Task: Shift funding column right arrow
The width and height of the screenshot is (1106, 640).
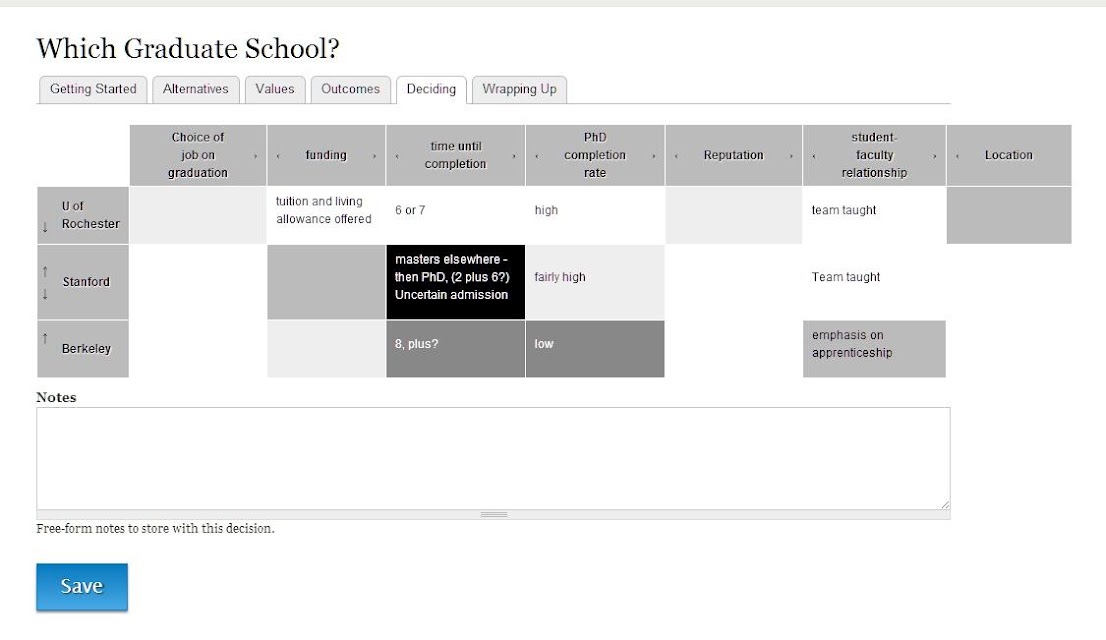Action: tap(375, 156)
